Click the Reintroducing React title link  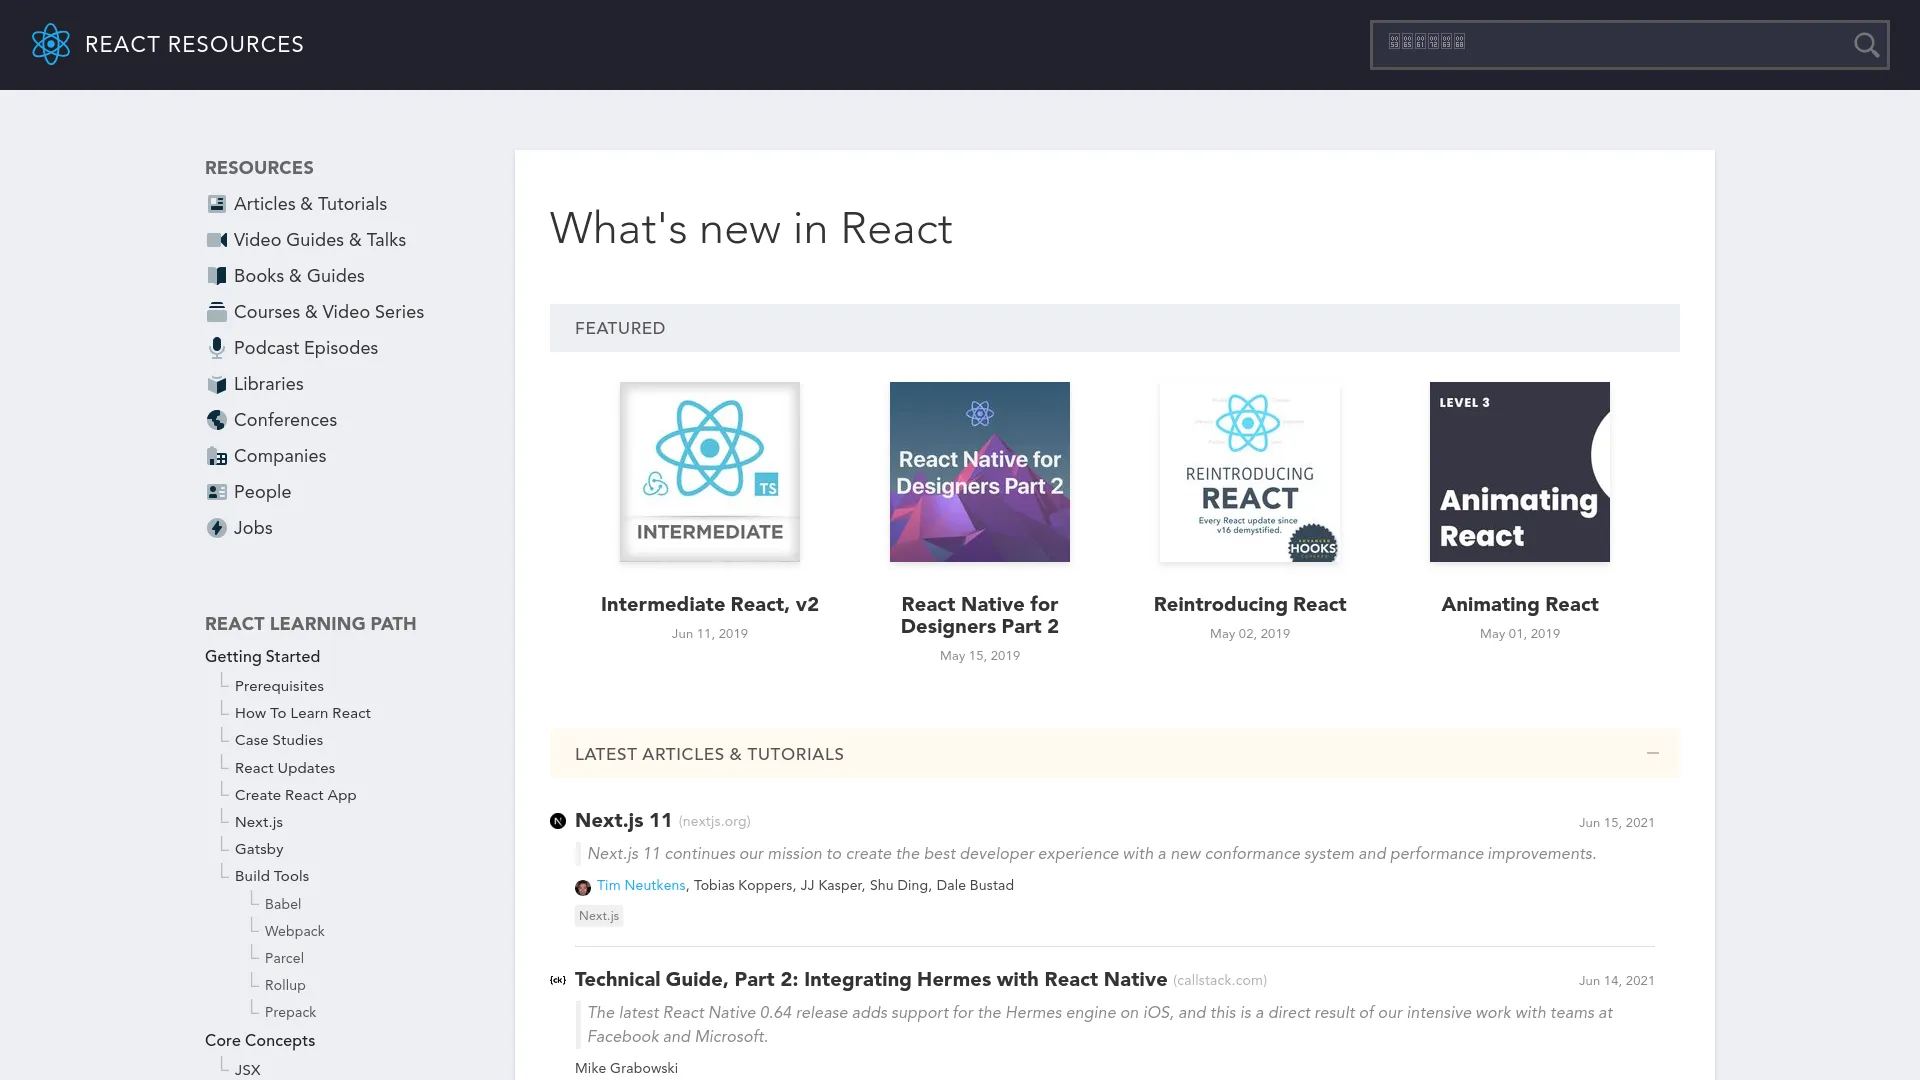coord(1250,605)
